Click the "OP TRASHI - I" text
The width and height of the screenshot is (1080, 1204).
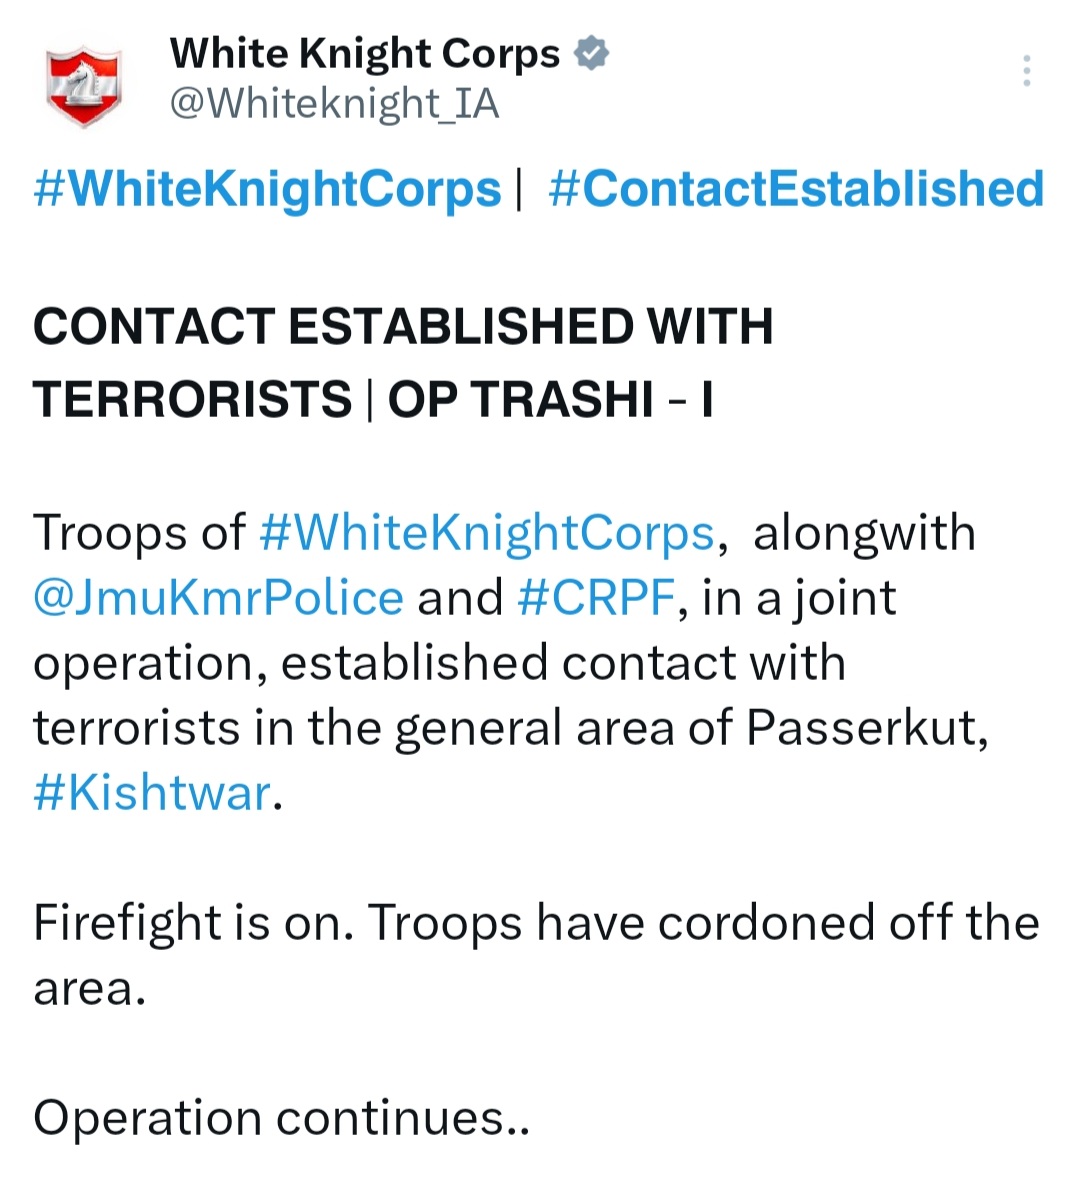[x=550, y=399]
